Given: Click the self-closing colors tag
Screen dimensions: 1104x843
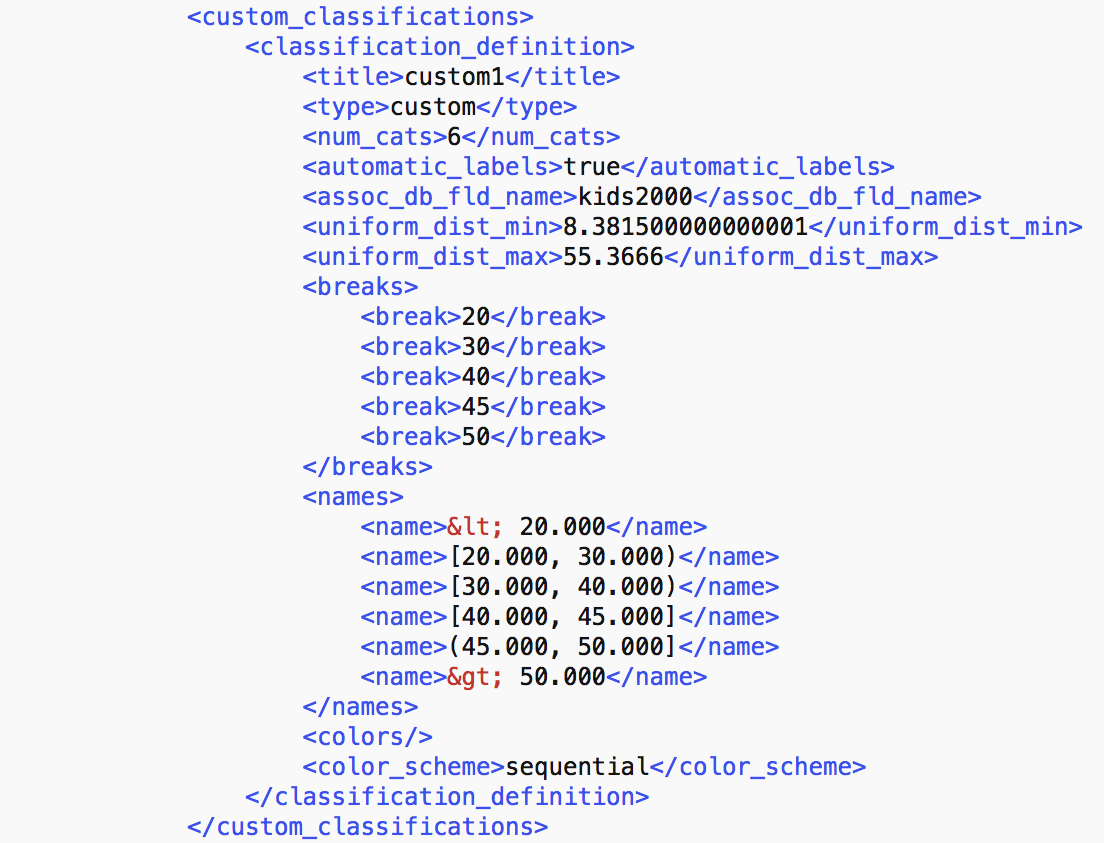Looking at the screenshot, I should click(368, 737).
